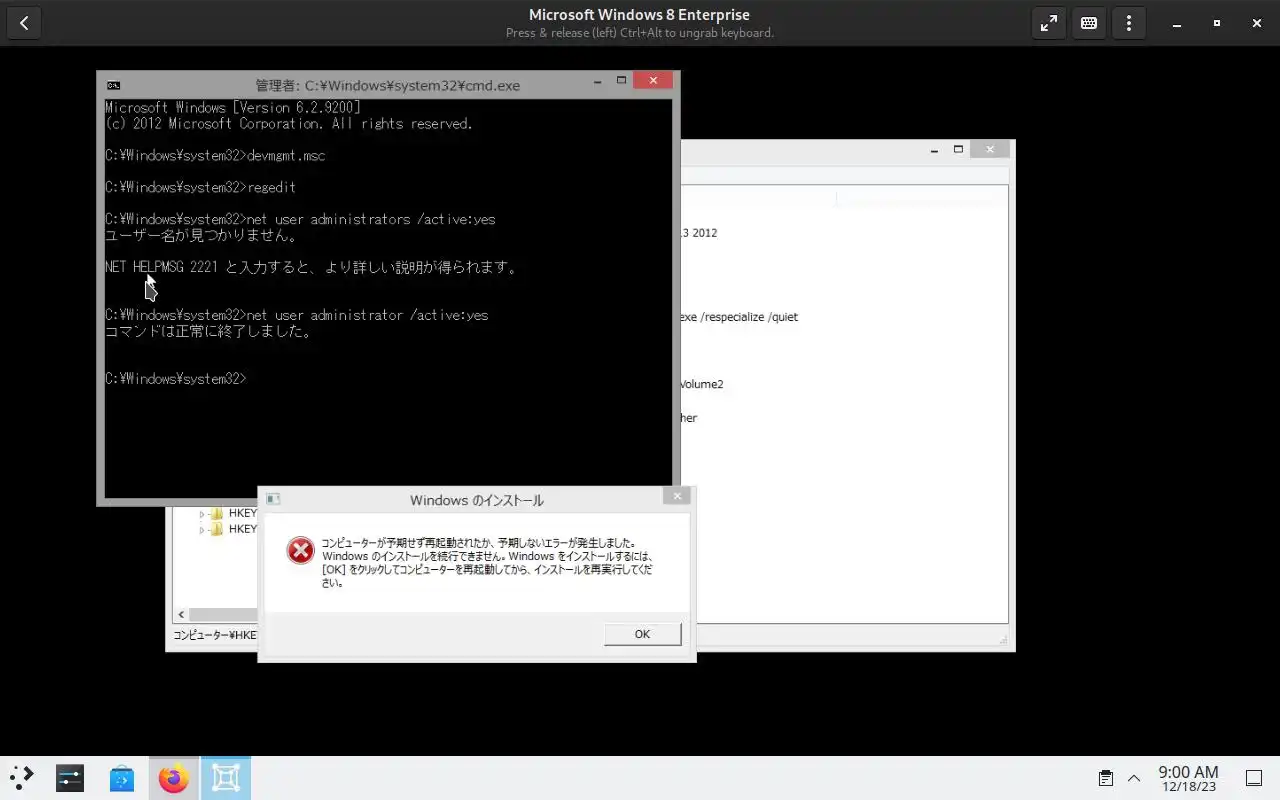The image size is (1280, 800).
Task: Click the registry tree's left scroll arrow
Action: 181,614
